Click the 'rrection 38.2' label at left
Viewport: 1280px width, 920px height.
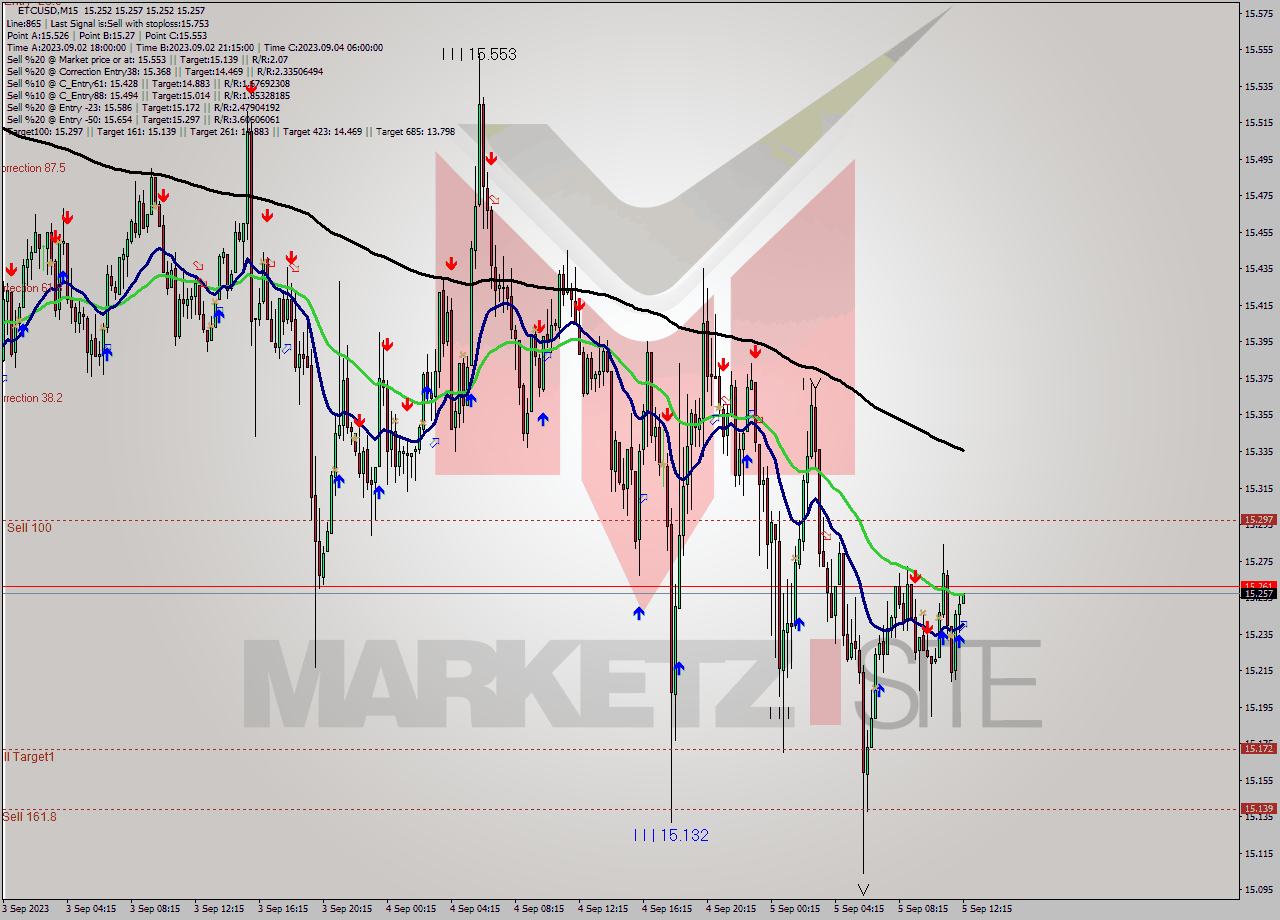coord(32,398)
